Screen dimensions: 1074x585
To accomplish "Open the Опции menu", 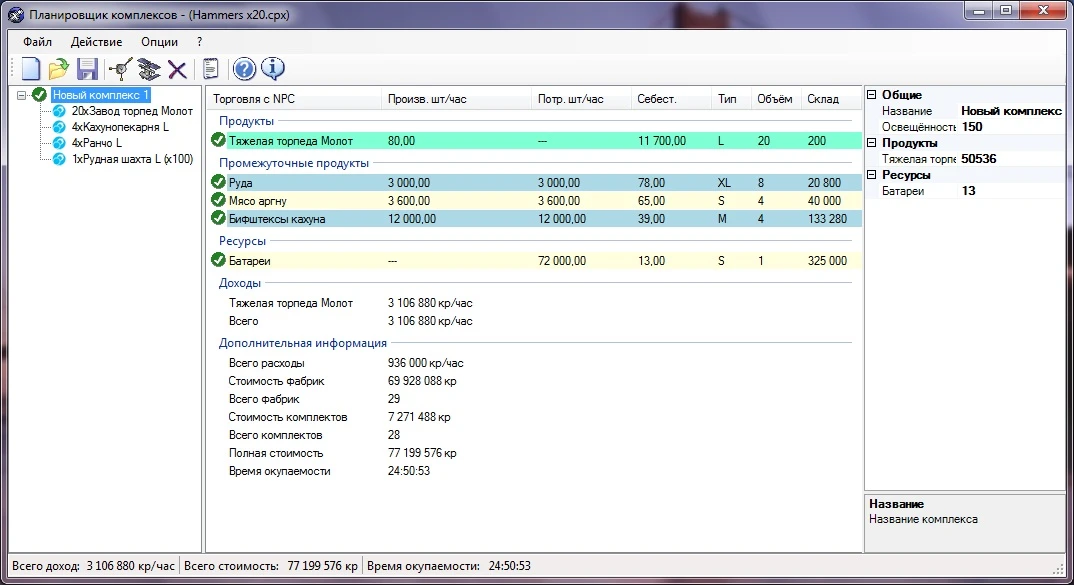I will coord(158,42).
